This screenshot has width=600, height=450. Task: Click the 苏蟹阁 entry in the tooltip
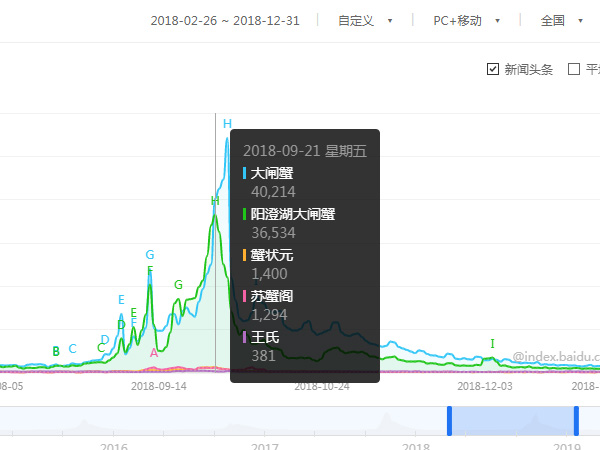(x=272, y=296)
